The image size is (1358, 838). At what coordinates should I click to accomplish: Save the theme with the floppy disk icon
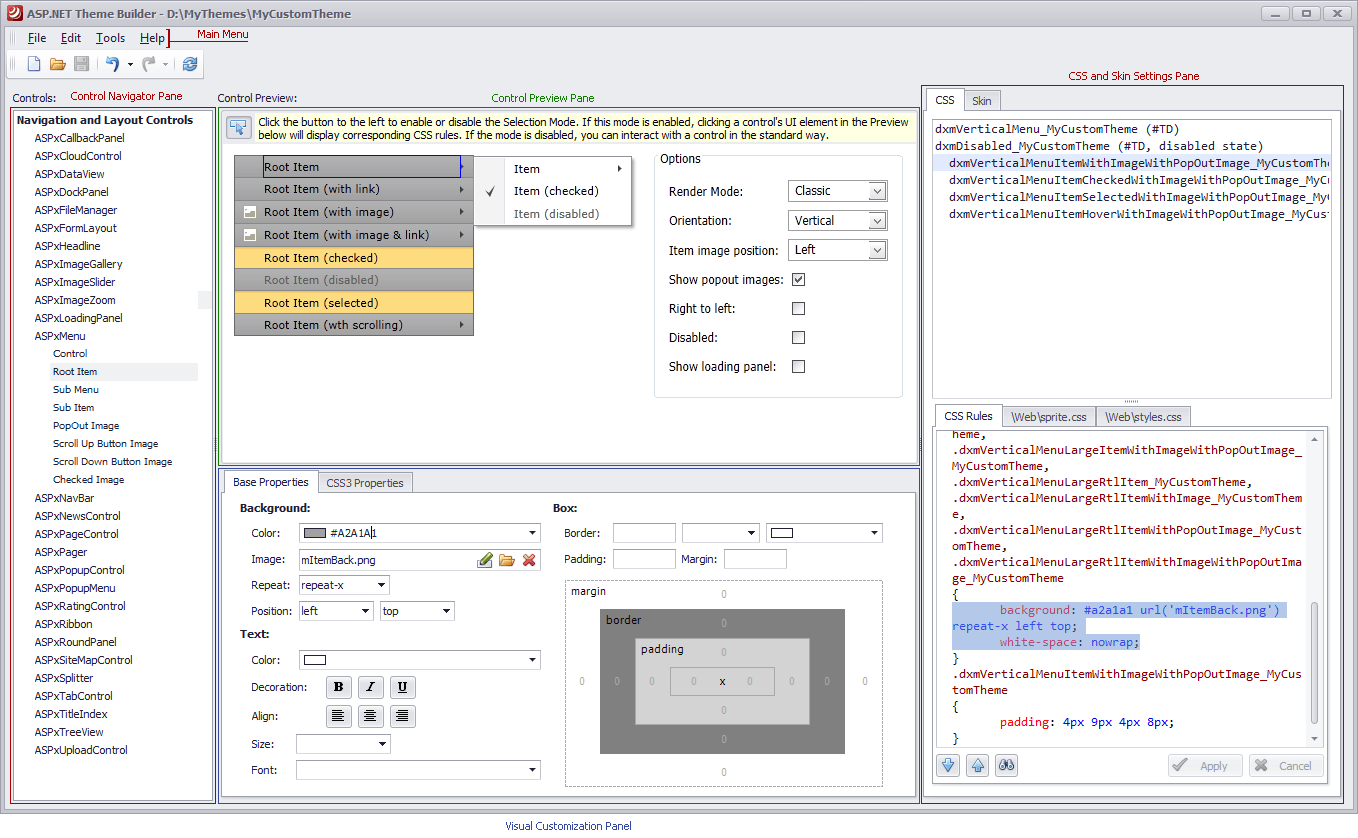point(82,64)
